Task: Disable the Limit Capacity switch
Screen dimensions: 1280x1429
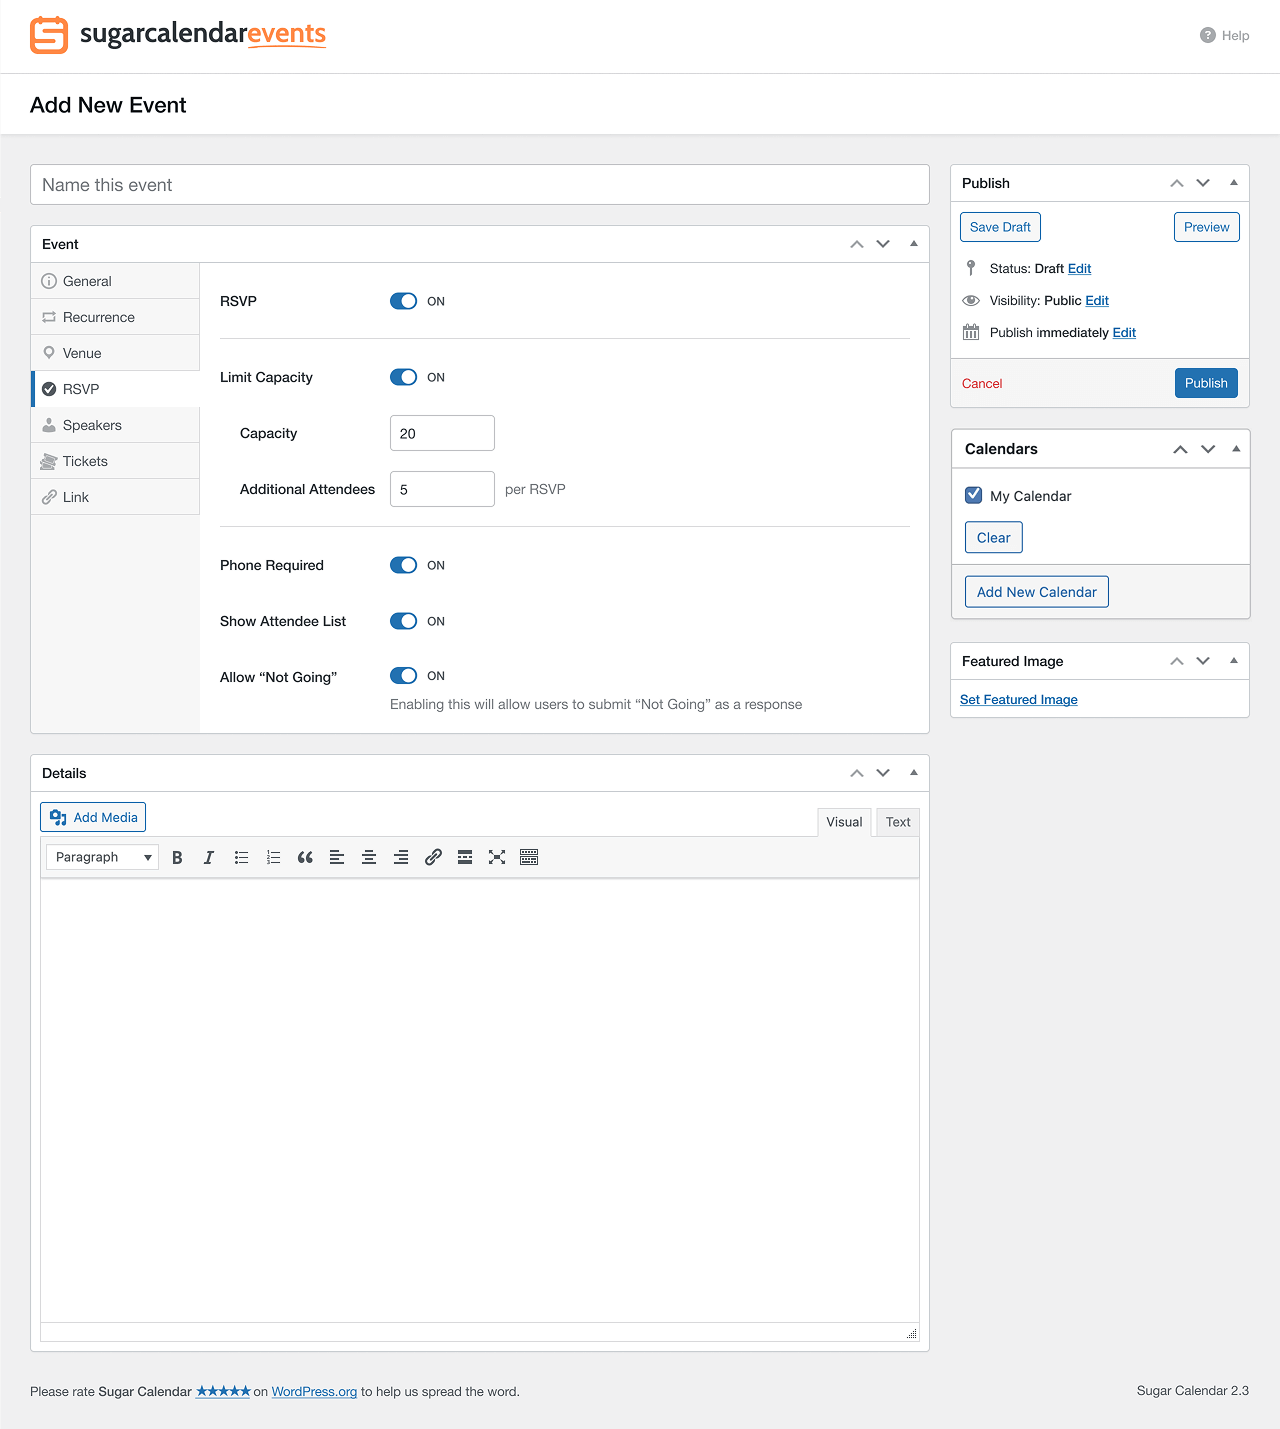Action: tap(404, 377)
